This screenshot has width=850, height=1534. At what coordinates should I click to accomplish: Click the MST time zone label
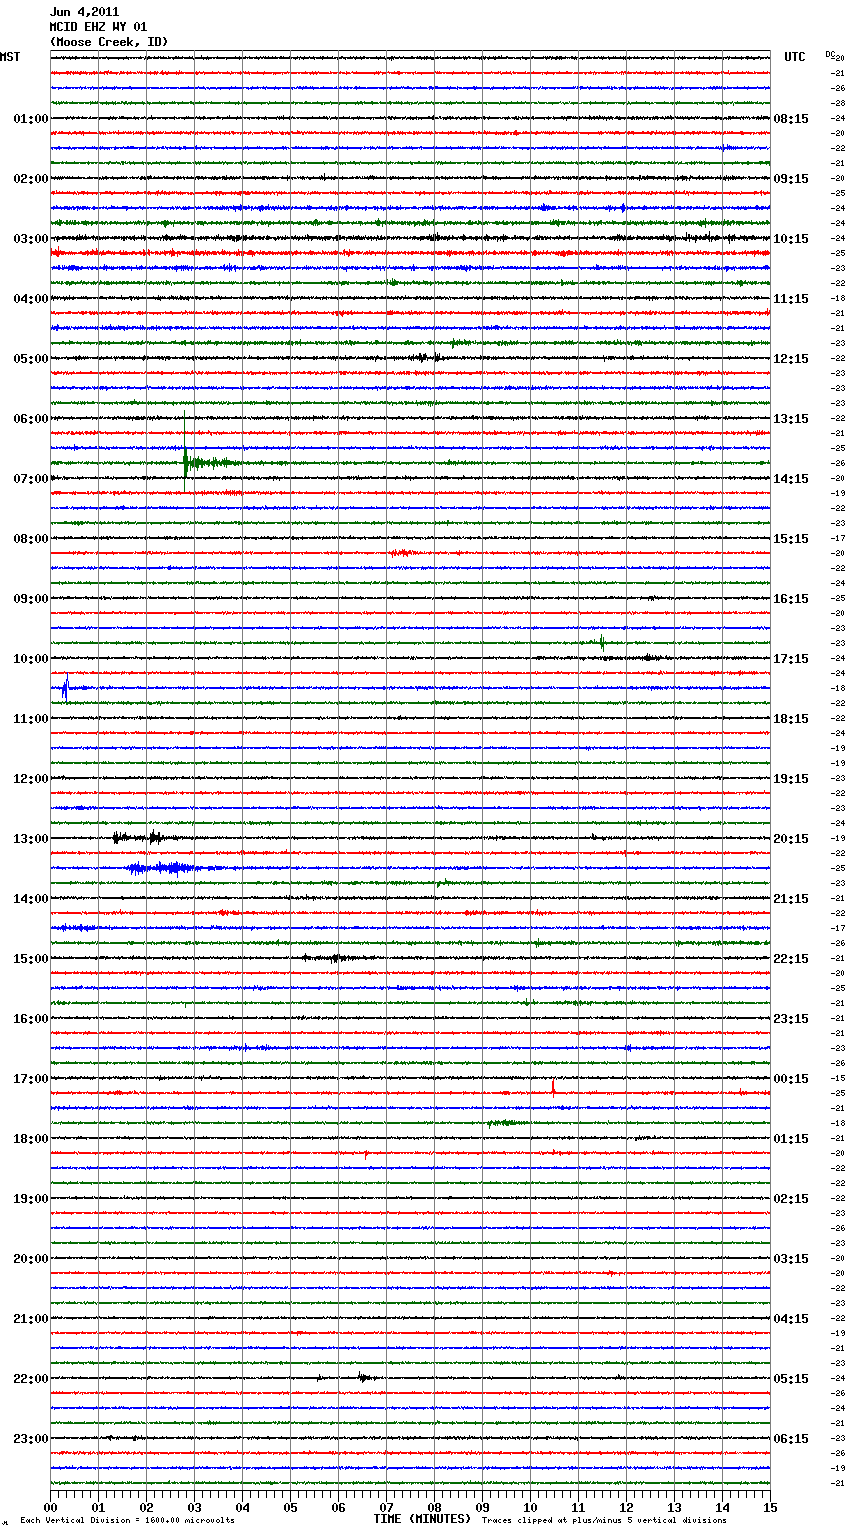click(10, 57)
